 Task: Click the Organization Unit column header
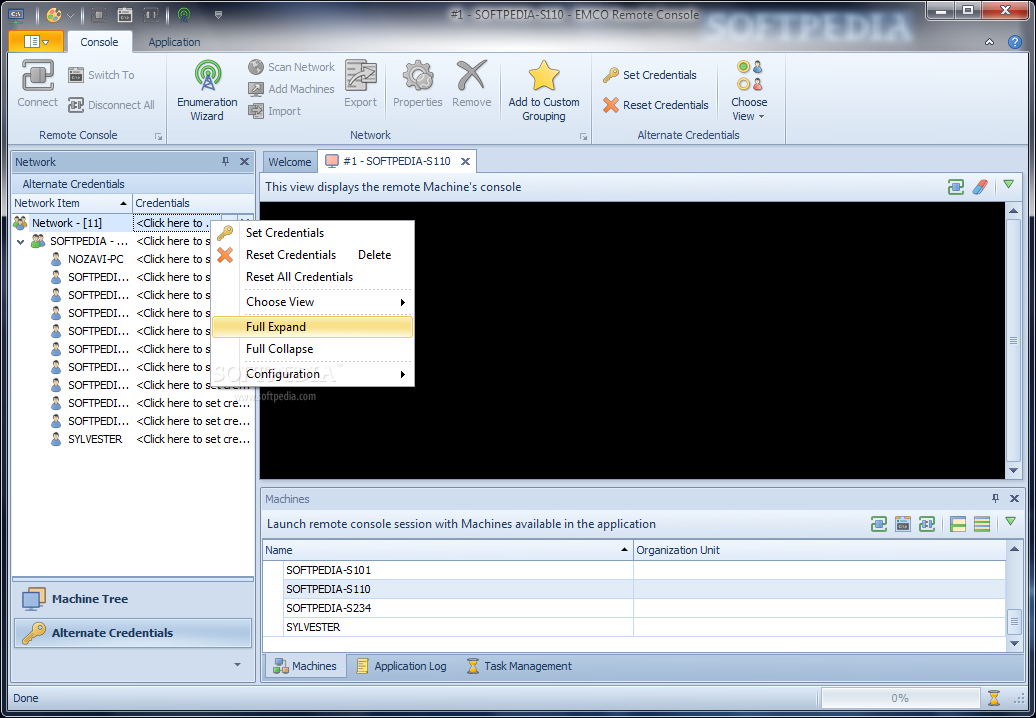click(819, 550)
